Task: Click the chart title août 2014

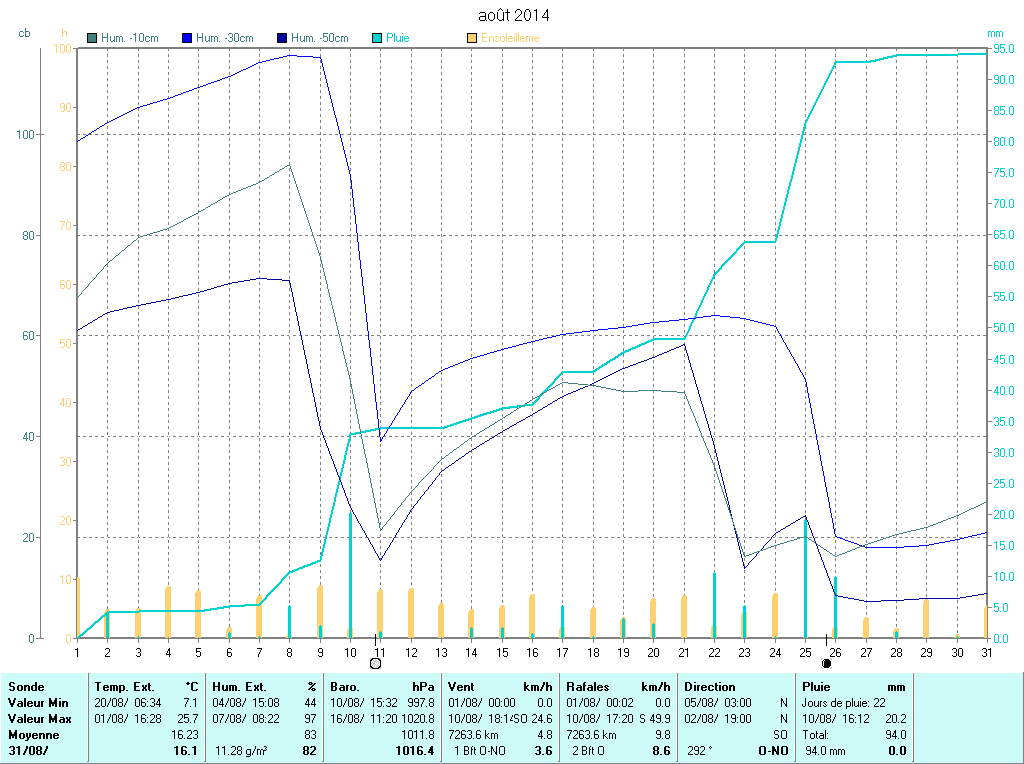Action: (514, 15)
